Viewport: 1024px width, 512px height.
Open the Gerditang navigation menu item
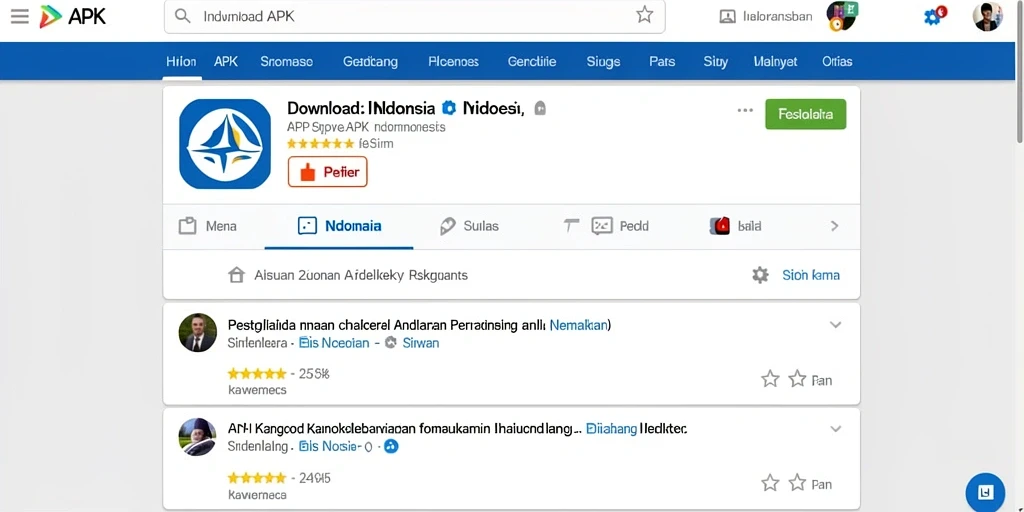(x=370, y=61)
